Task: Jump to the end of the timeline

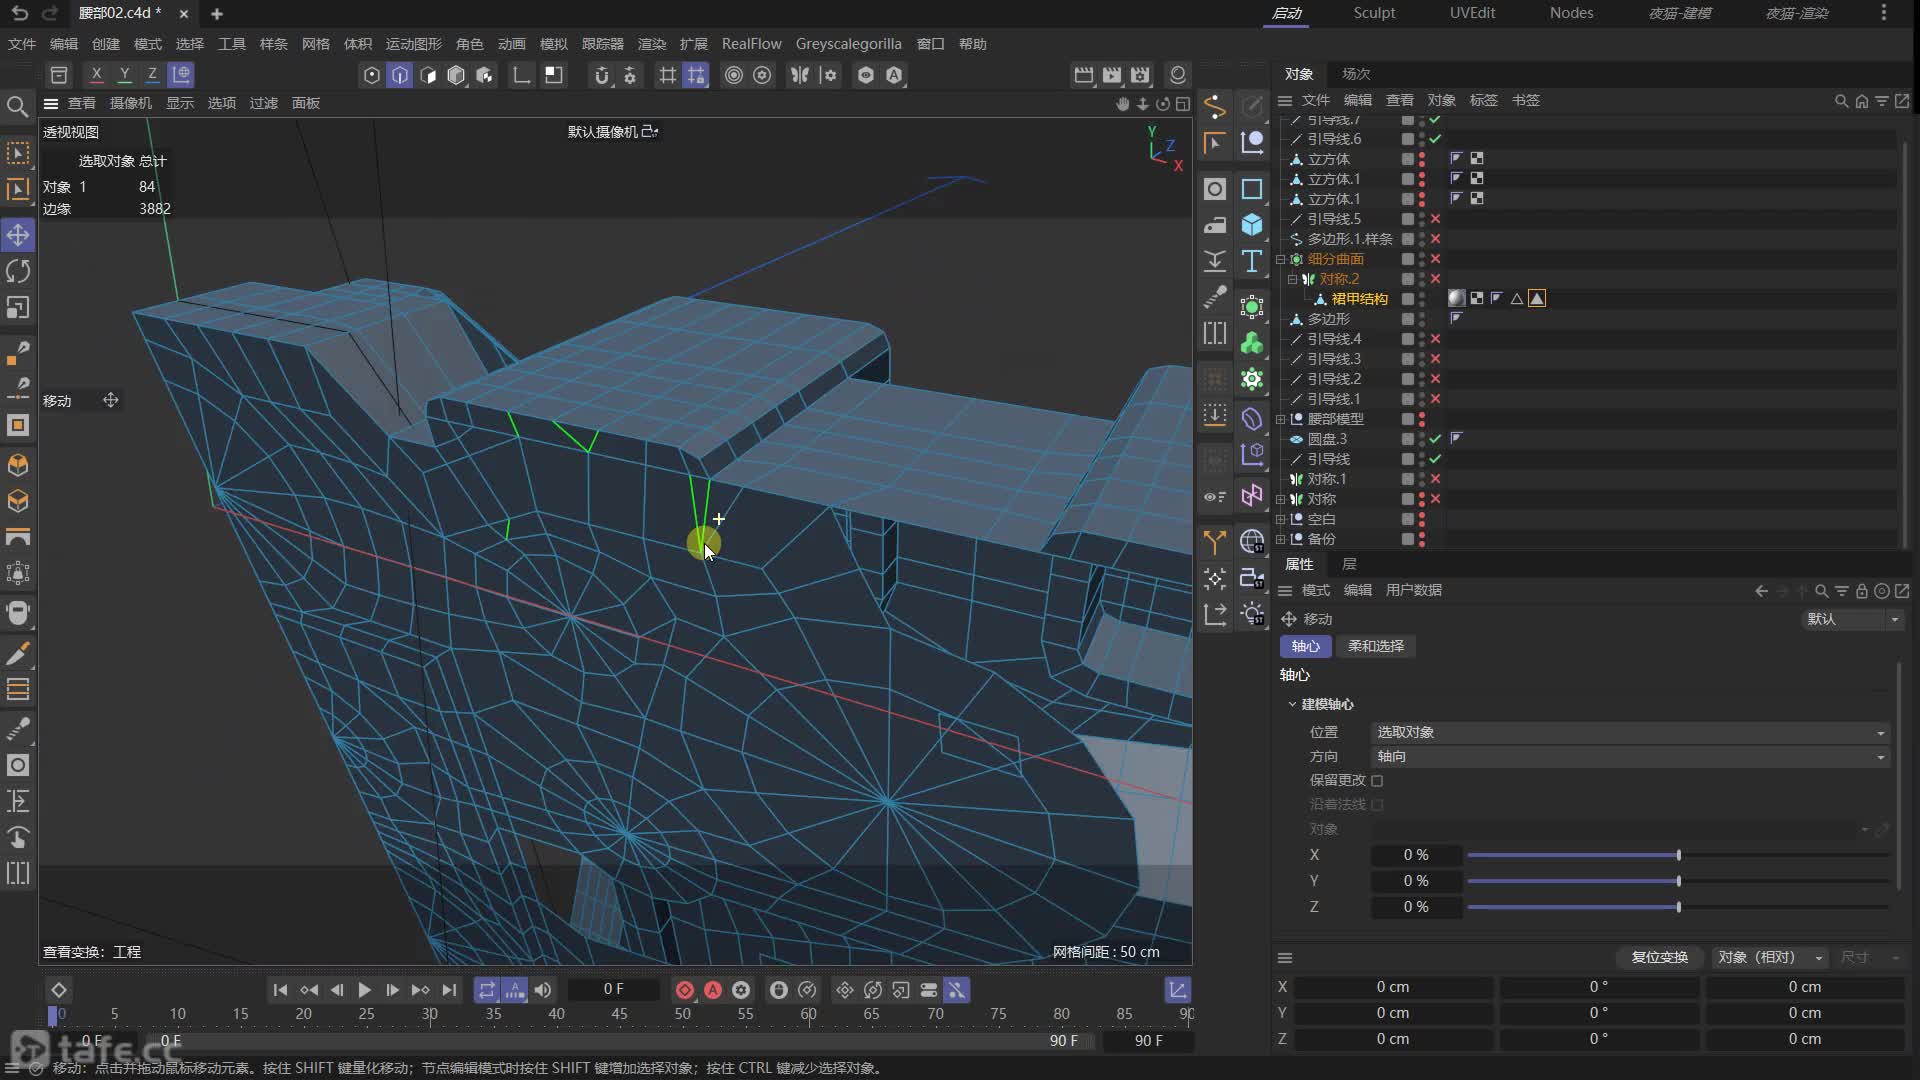Action: tap(449, 990)
